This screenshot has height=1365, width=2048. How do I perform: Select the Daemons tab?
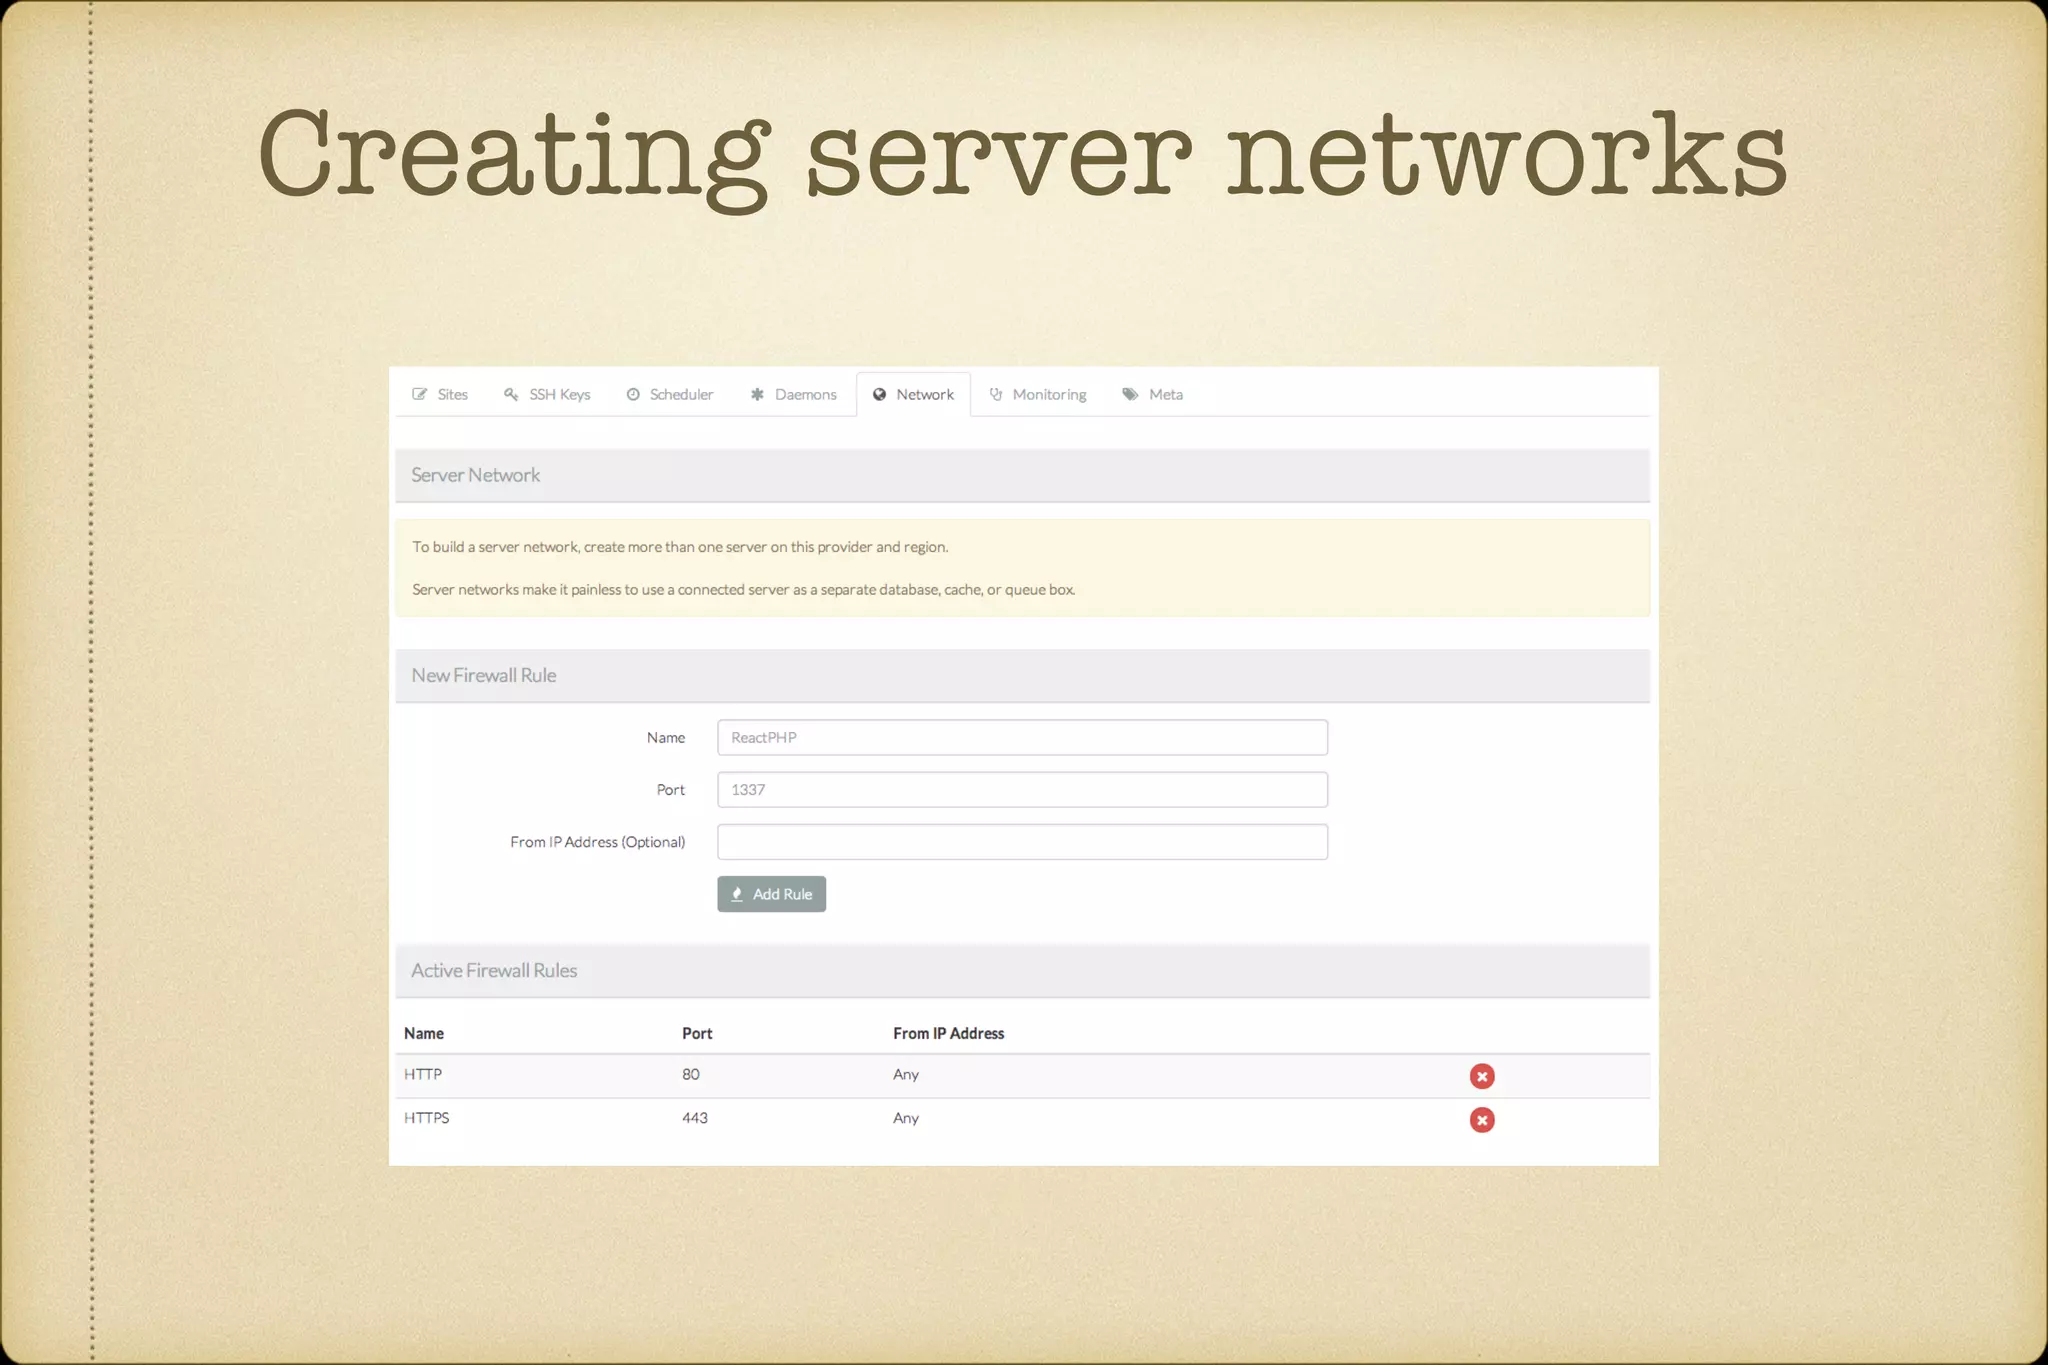[794, 394]
